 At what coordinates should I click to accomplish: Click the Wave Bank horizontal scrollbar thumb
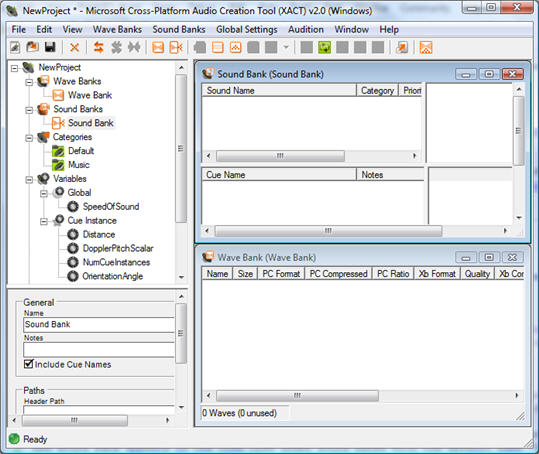pyautogui.click(x=297, y=396)
